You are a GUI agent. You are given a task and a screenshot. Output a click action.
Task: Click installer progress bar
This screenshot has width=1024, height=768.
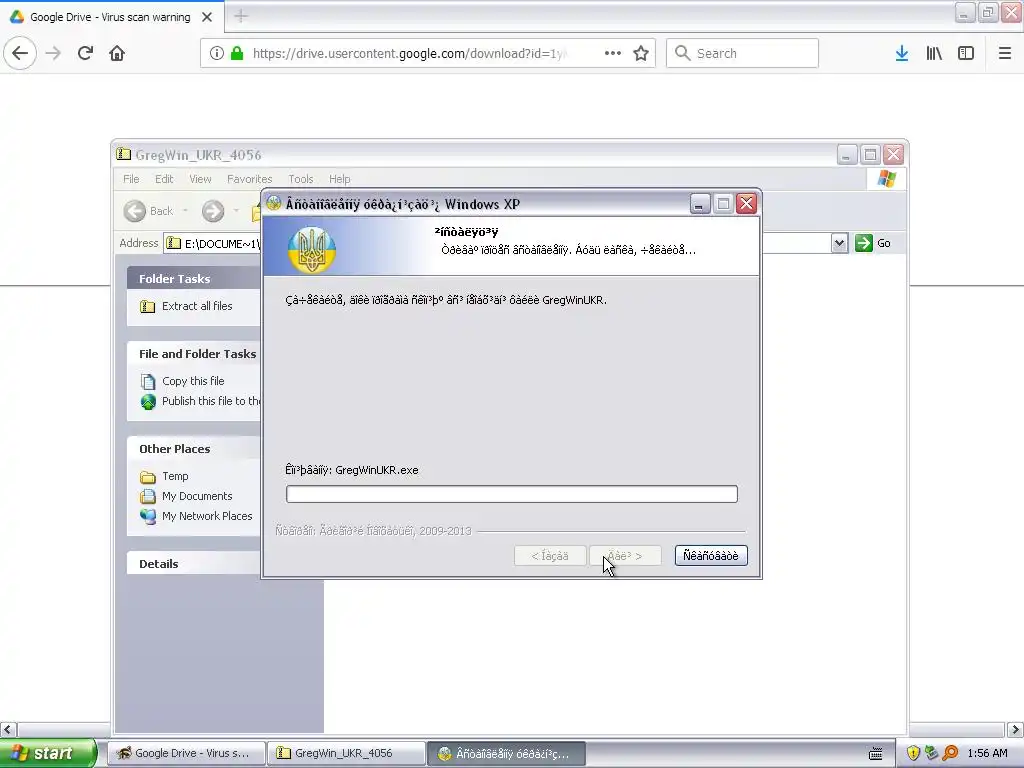[511, 494]
